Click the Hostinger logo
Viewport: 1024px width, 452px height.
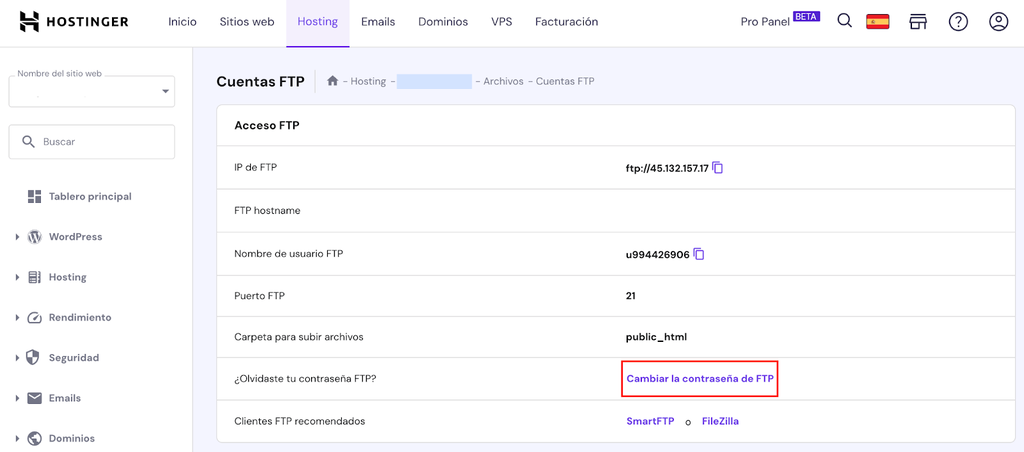(x=74, y=21)
